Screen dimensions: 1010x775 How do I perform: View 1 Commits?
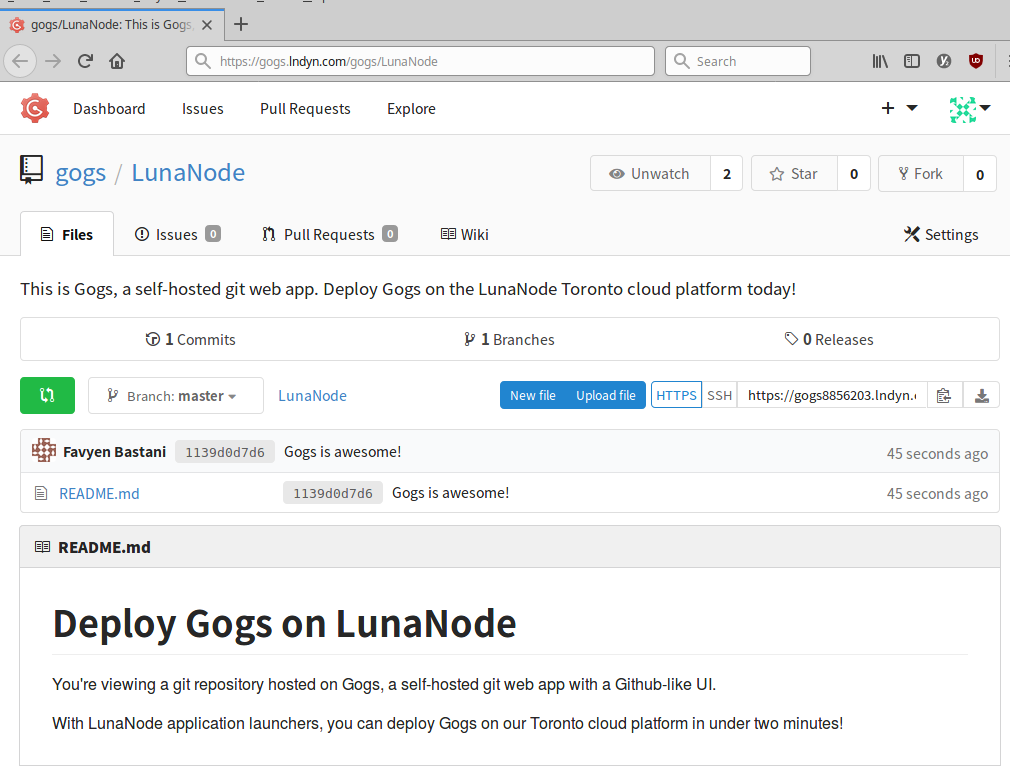(191, 340)
